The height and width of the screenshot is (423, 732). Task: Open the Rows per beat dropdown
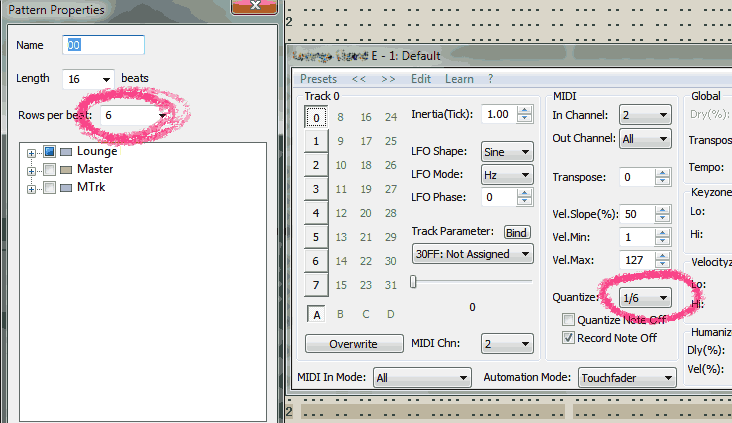(161, 115)
